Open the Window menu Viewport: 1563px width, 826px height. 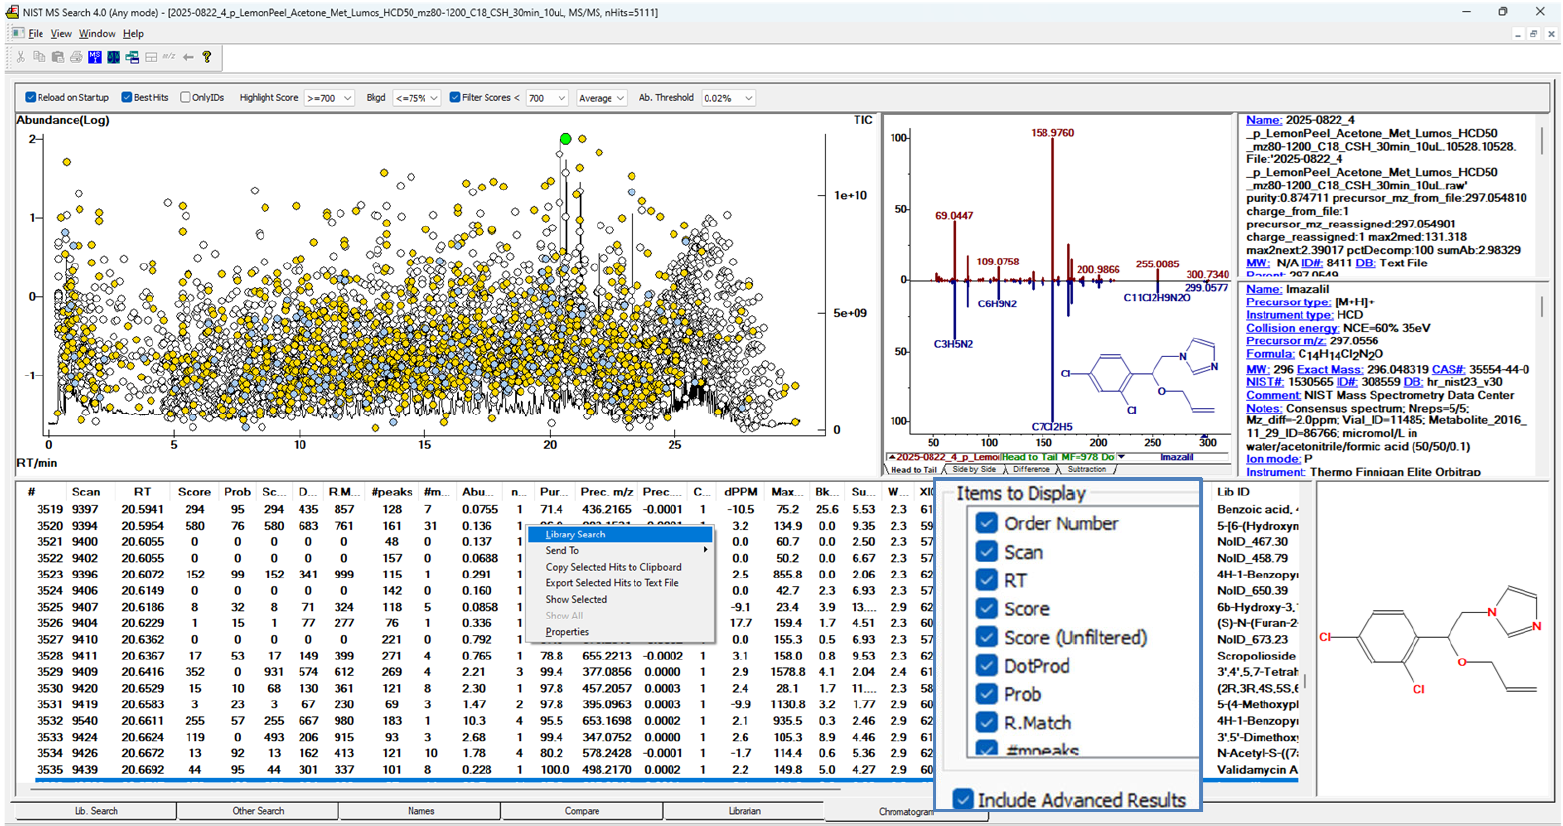(97, 33)
